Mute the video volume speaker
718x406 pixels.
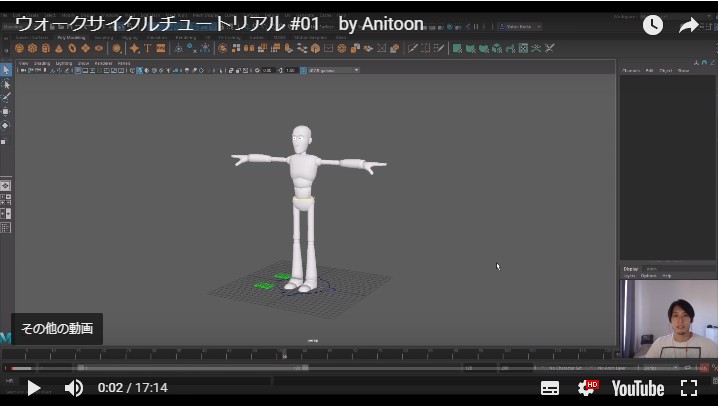pyautogui.click(x=74, y=388)
